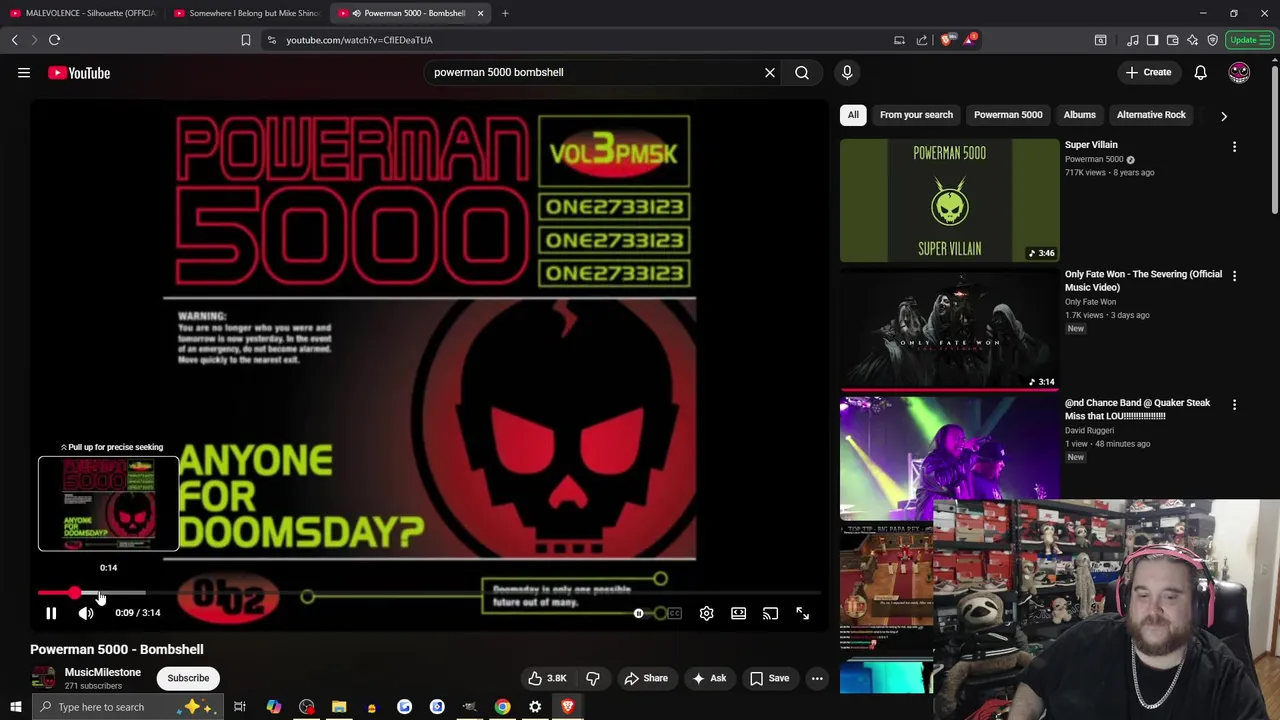Select From your search chip
Viewport: 1280px width, 720px height.
916,115
